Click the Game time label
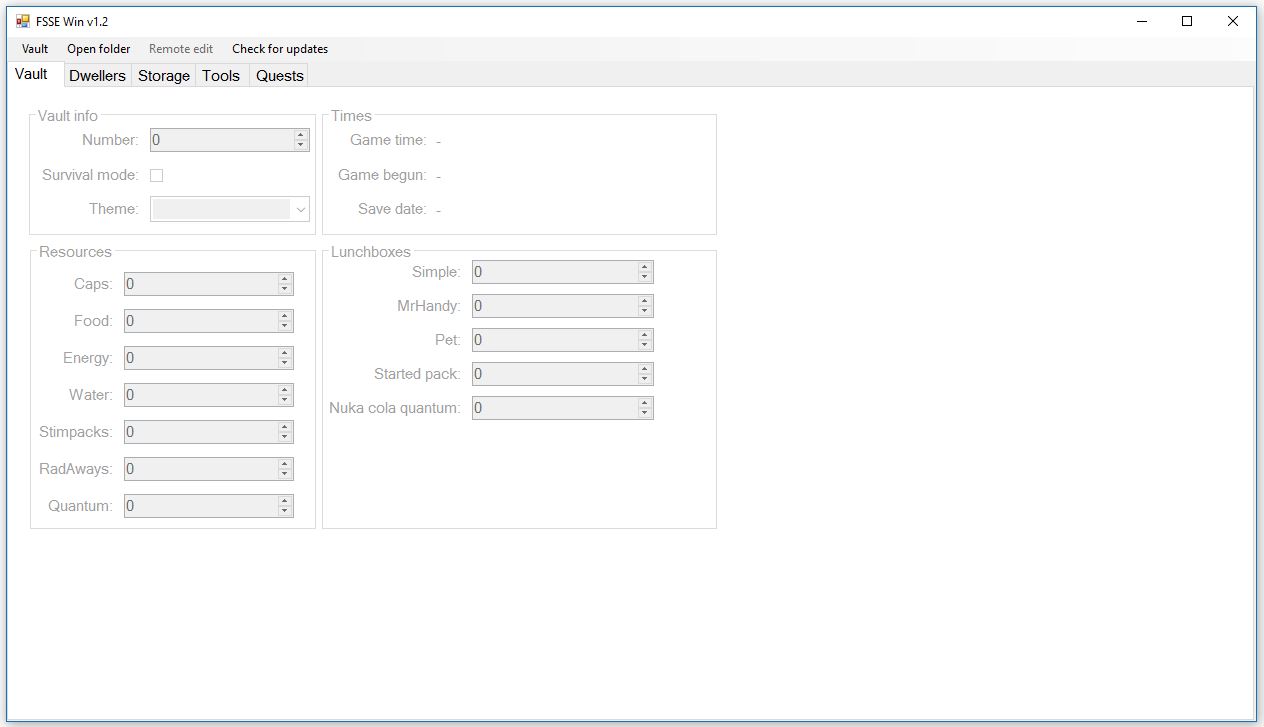 click(388, 140)
